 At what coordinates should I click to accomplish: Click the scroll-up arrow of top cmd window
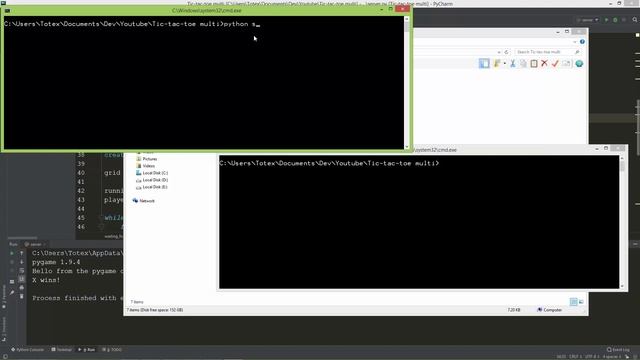(x=407, y=19)
